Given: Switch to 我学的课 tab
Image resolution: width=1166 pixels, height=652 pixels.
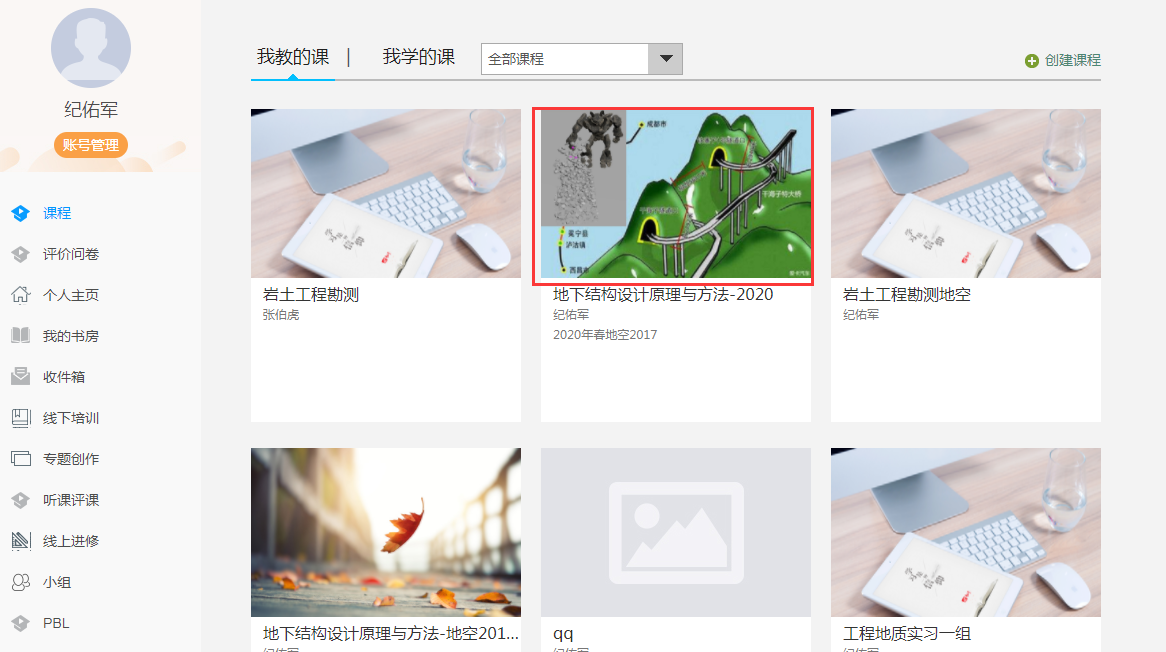Looking at the screenshot, I should click(x=418, y=57).
